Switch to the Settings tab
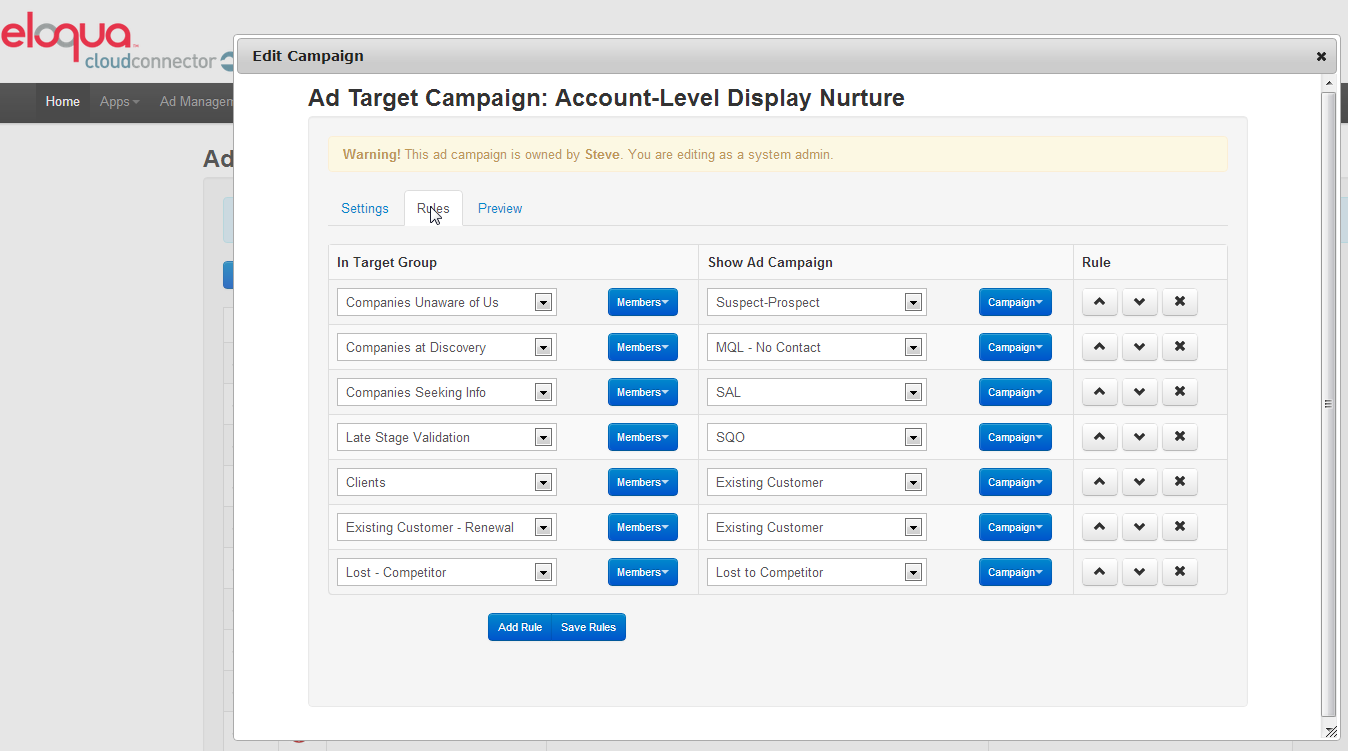 coord(364,208)
